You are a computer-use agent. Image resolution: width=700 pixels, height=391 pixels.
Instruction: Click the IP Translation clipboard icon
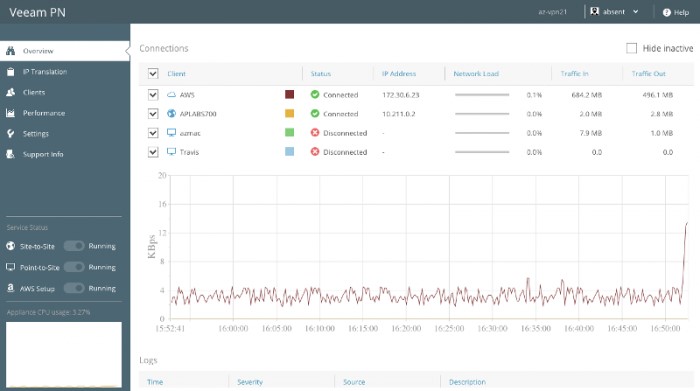(x=11, y=71)
